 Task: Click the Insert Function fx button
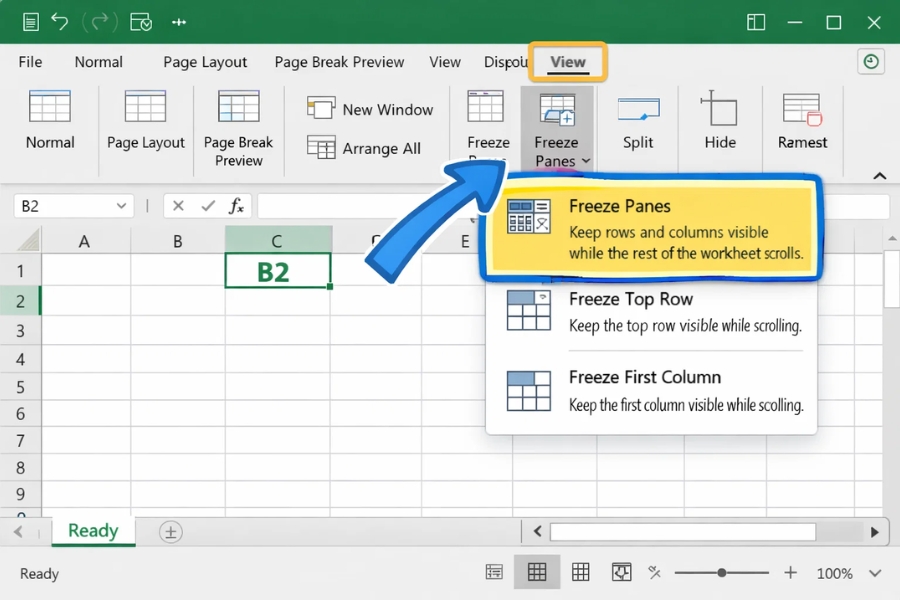237,205
